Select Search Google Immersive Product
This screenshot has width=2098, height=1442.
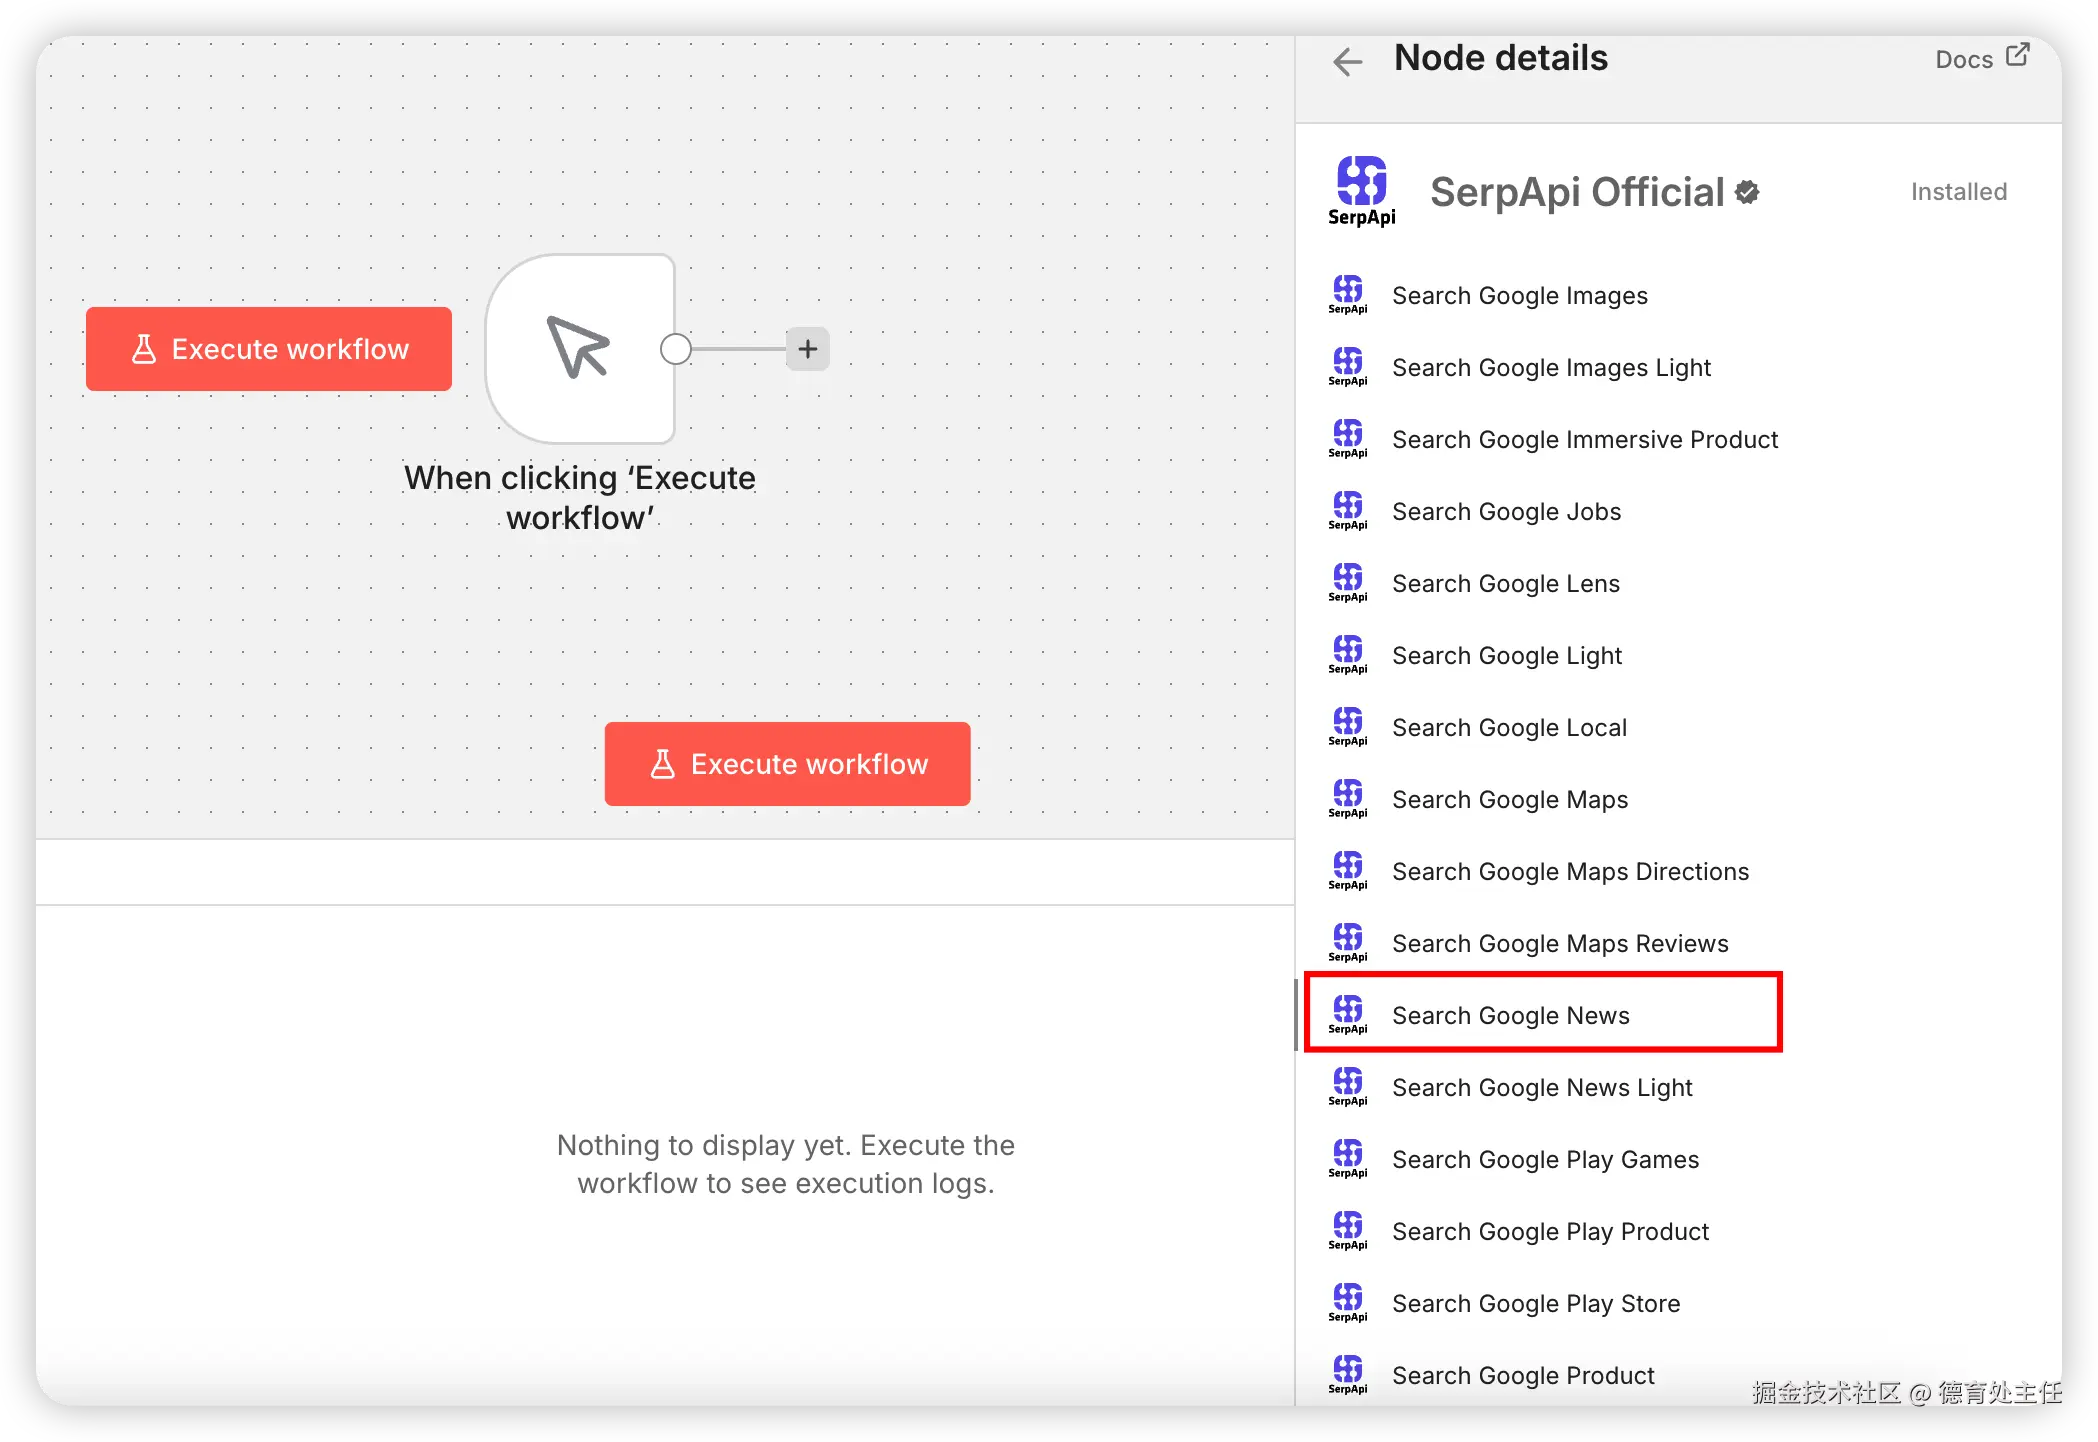coord(1584,439)
